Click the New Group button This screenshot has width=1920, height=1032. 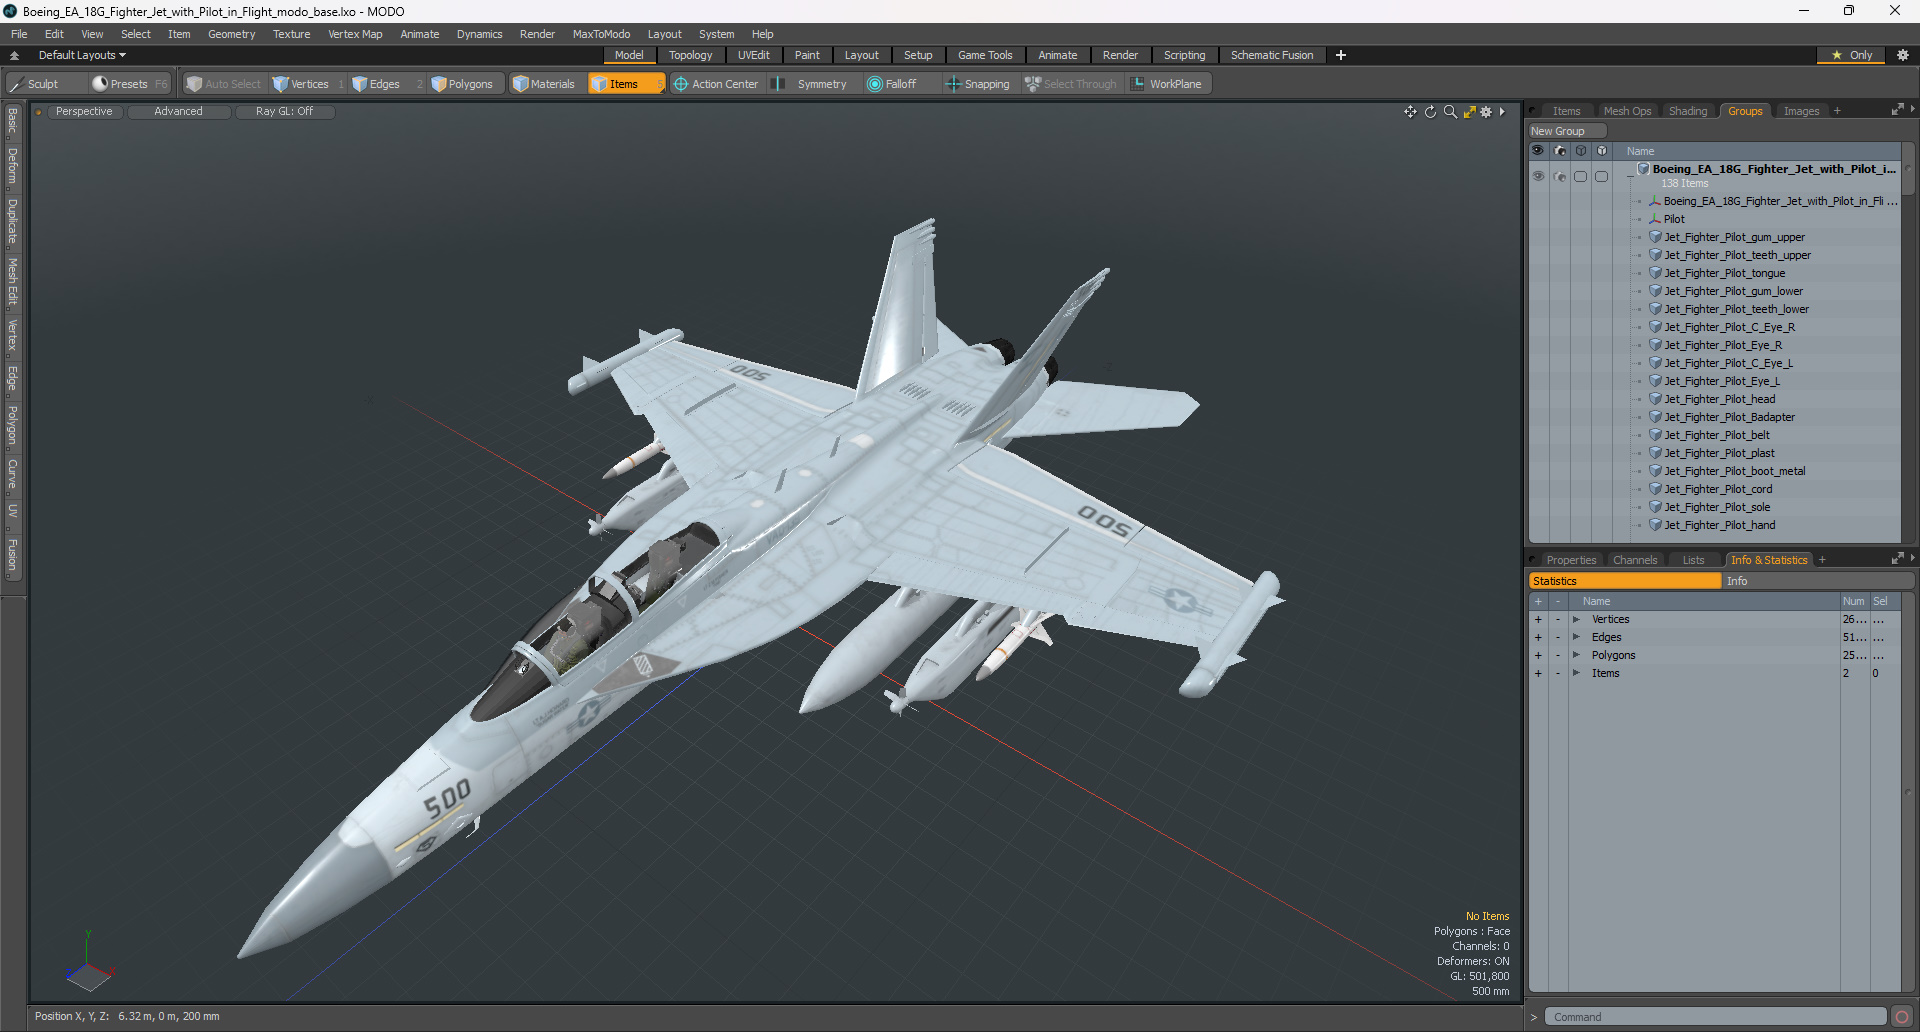coord(1566,131)
